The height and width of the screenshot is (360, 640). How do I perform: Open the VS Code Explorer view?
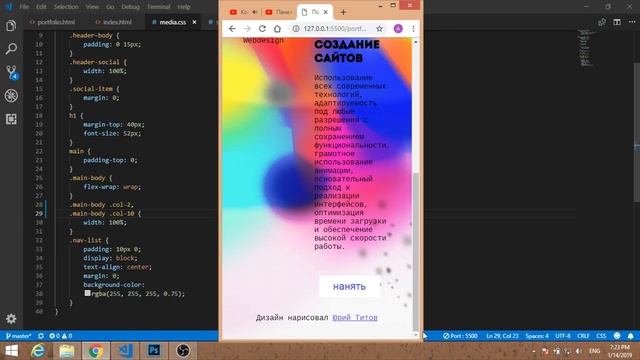pos(11,26)
